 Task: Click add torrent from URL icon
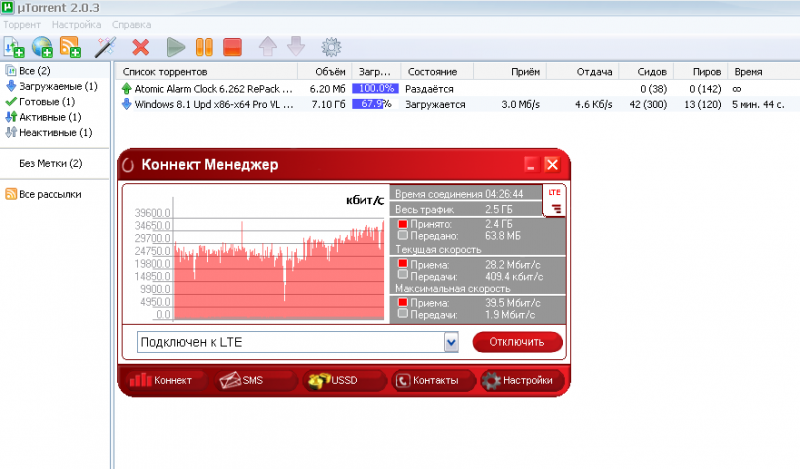(x=42, y=46)
